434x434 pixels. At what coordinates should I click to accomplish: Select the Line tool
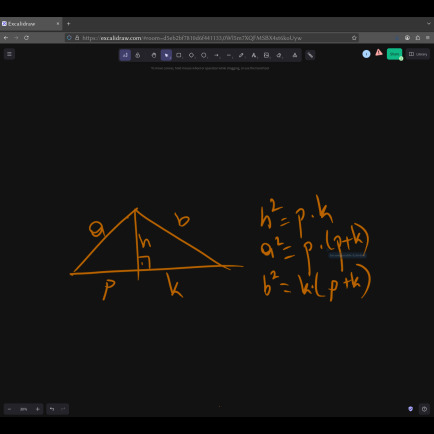click(x=229, y=55)
